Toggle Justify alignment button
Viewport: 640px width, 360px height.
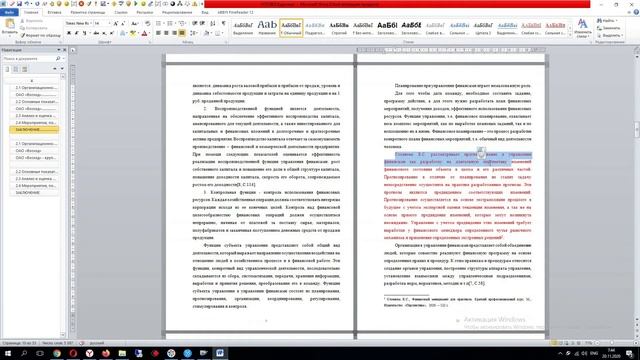pyautogui.click(x=182, y=33)
